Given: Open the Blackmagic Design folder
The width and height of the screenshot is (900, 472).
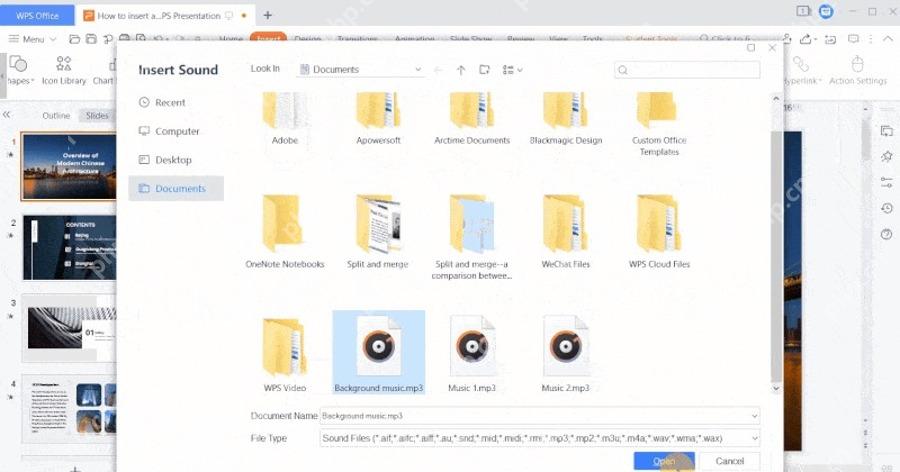Looking at the screenshot, I should 565,118.
